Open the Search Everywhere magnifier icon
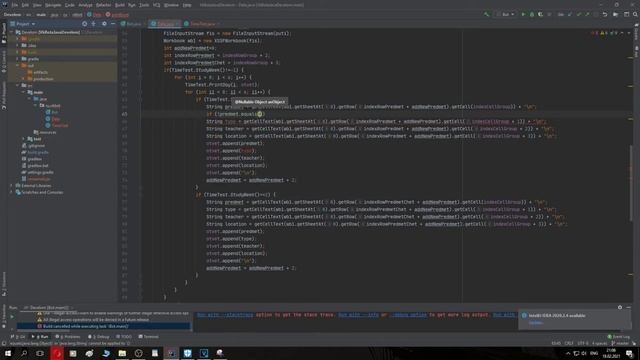This screenshot has width=640, height=360. [x=635, y=14]
